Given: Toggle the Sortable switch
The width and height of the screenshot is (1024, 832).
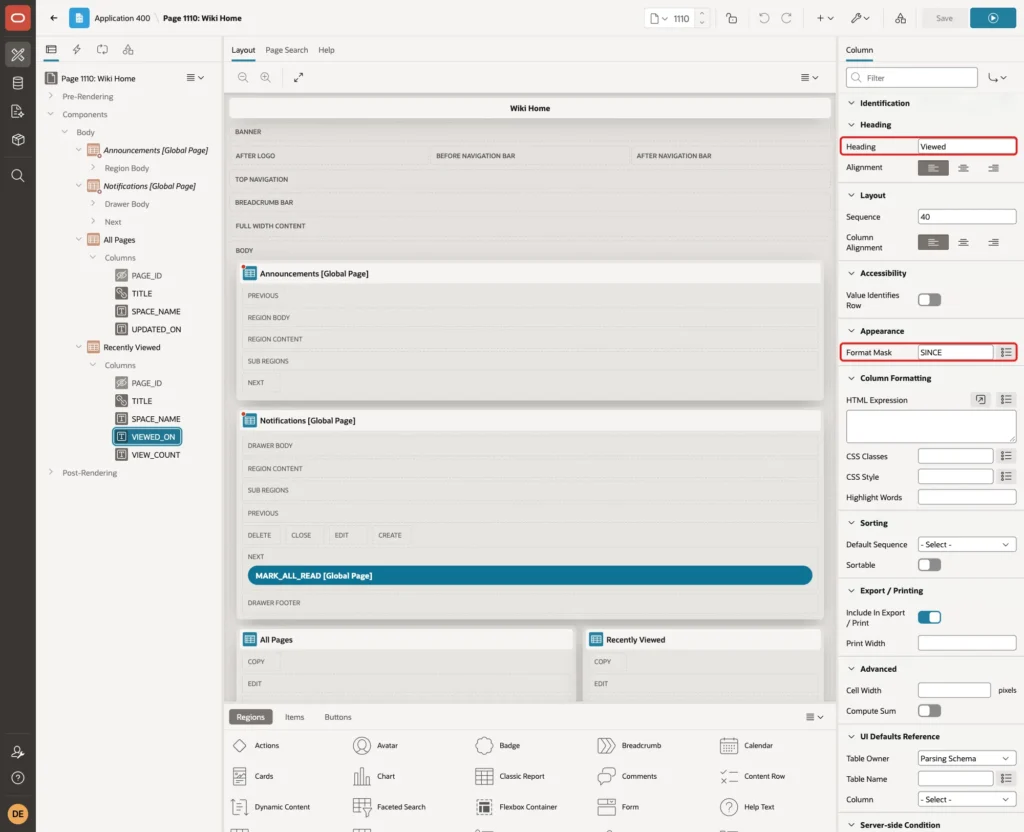Looking at the screenshot, I should click(x=929, y=565).
